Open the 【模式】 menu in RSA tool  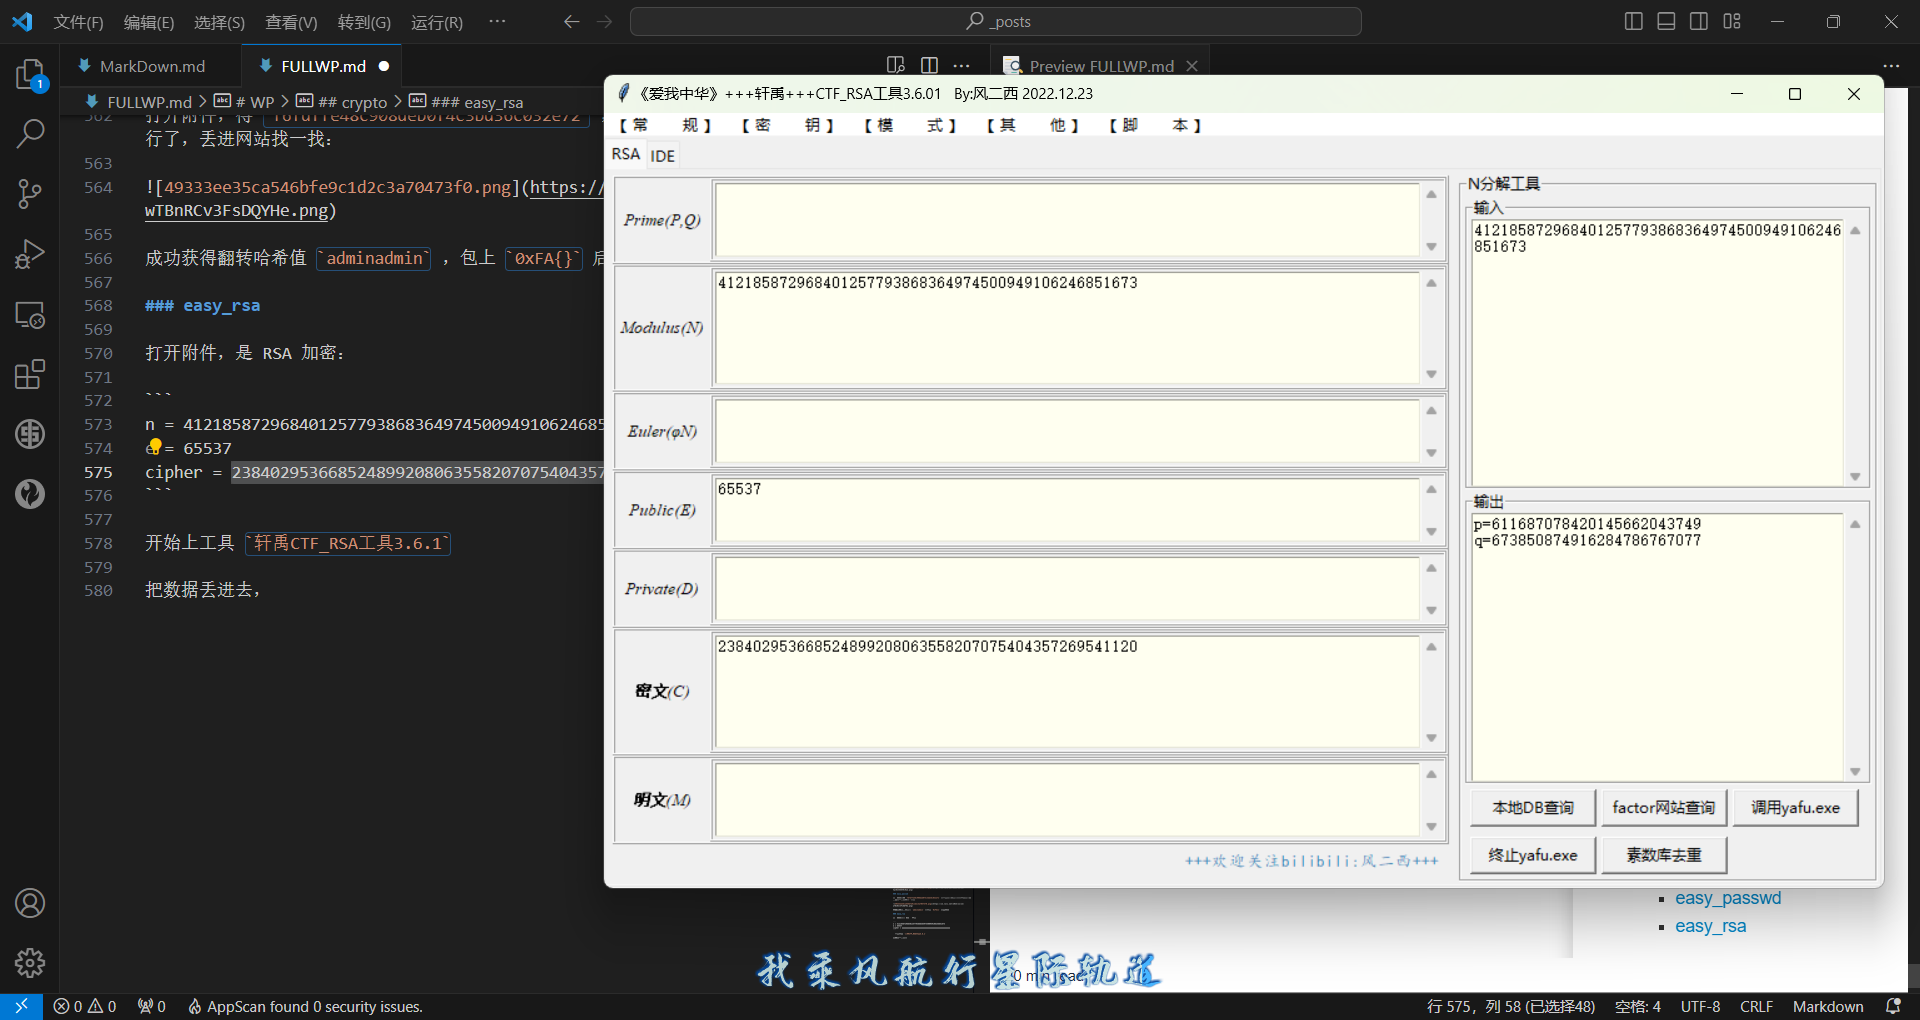point(909,125)
